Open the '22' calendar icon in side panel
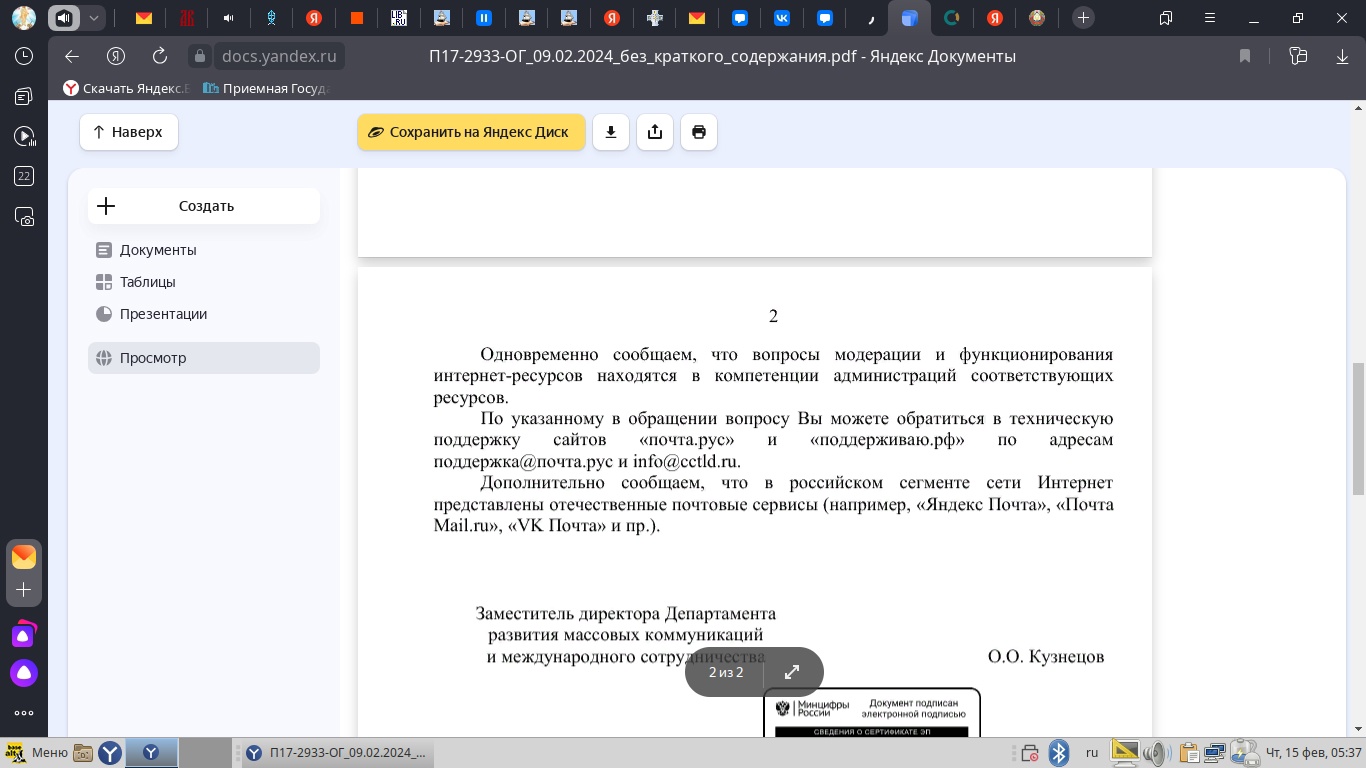The image size is (1366, 768). [24, 176]
